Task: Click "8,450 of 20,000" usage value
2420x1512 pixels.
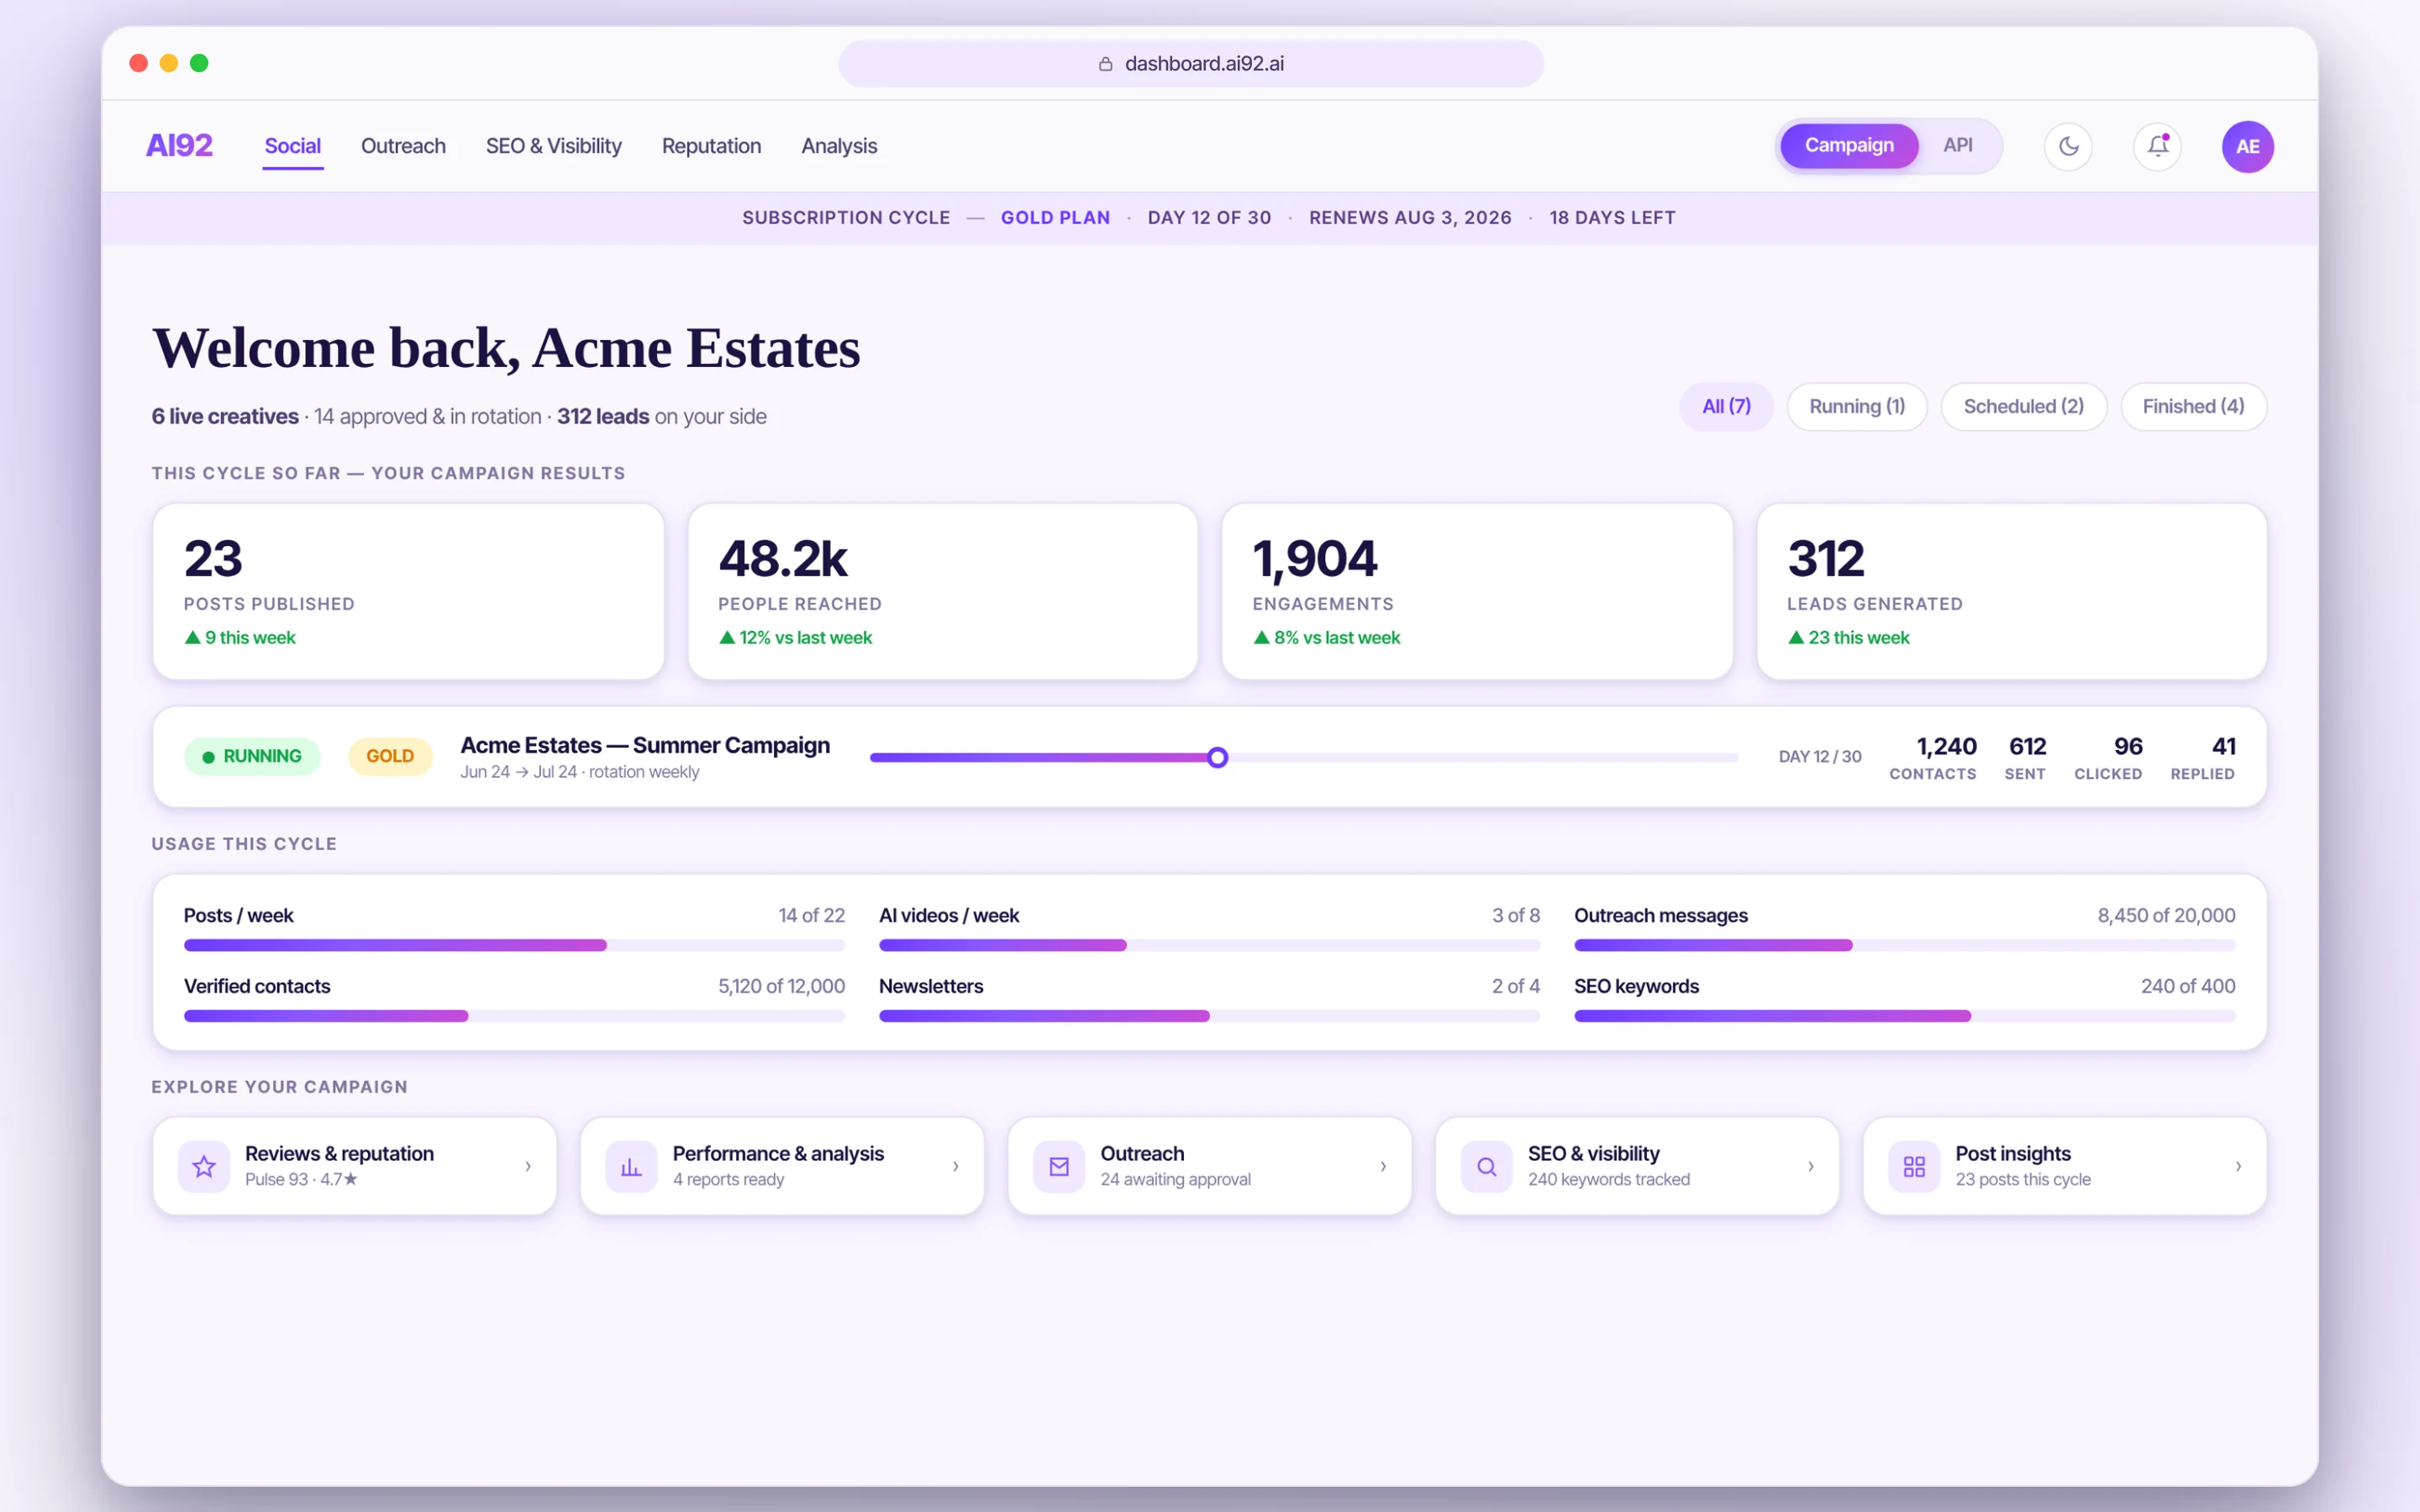Action: tap(2166, 916)
